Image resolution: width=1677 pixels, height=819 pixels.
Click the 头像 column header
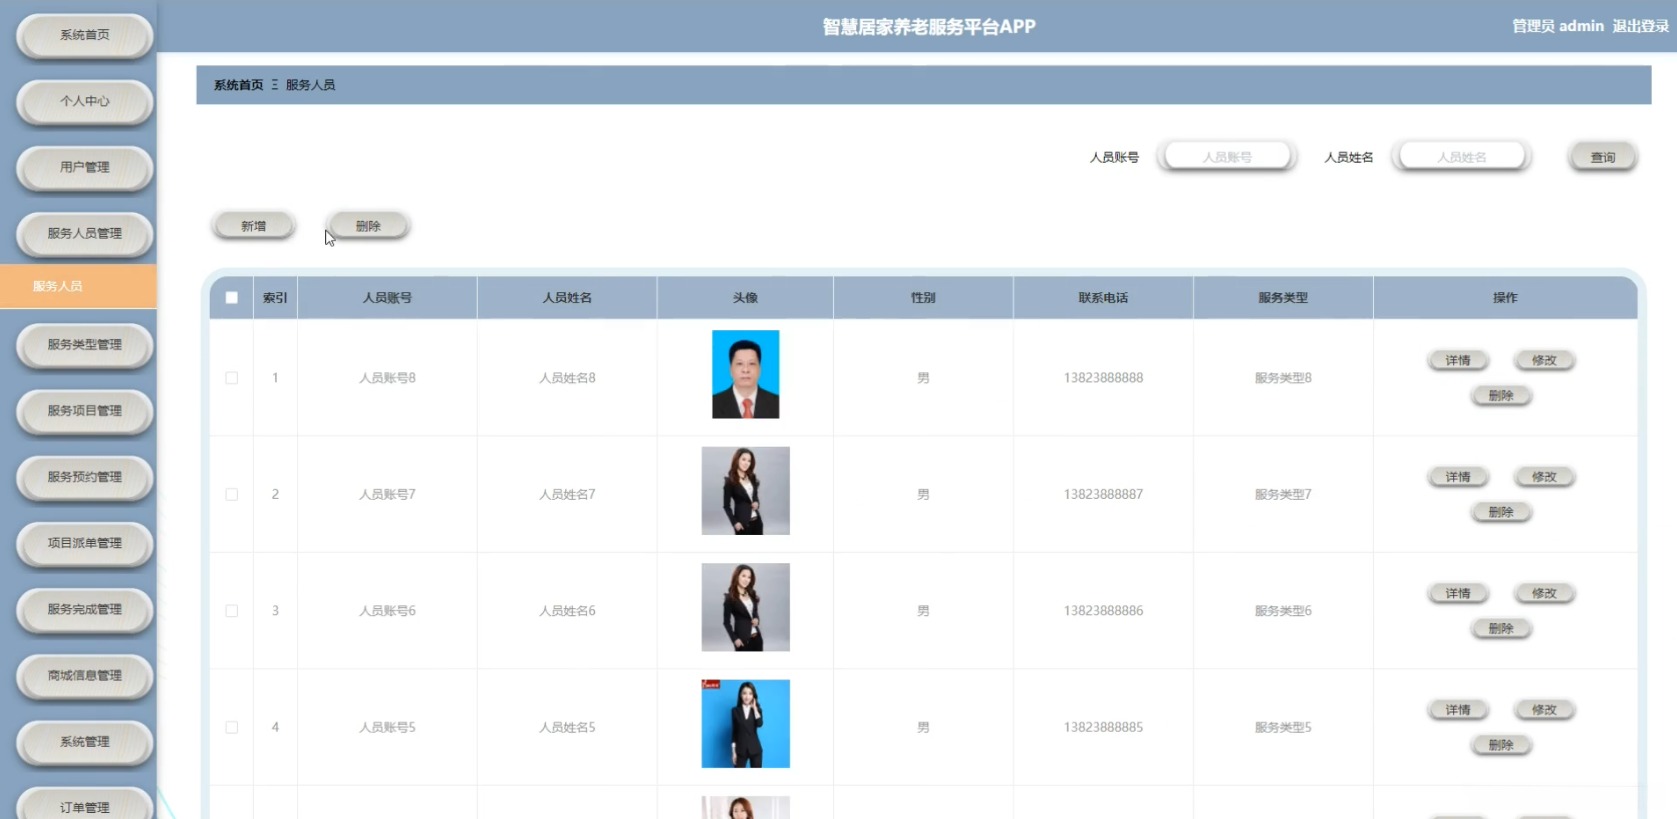(x=745, y=298)
